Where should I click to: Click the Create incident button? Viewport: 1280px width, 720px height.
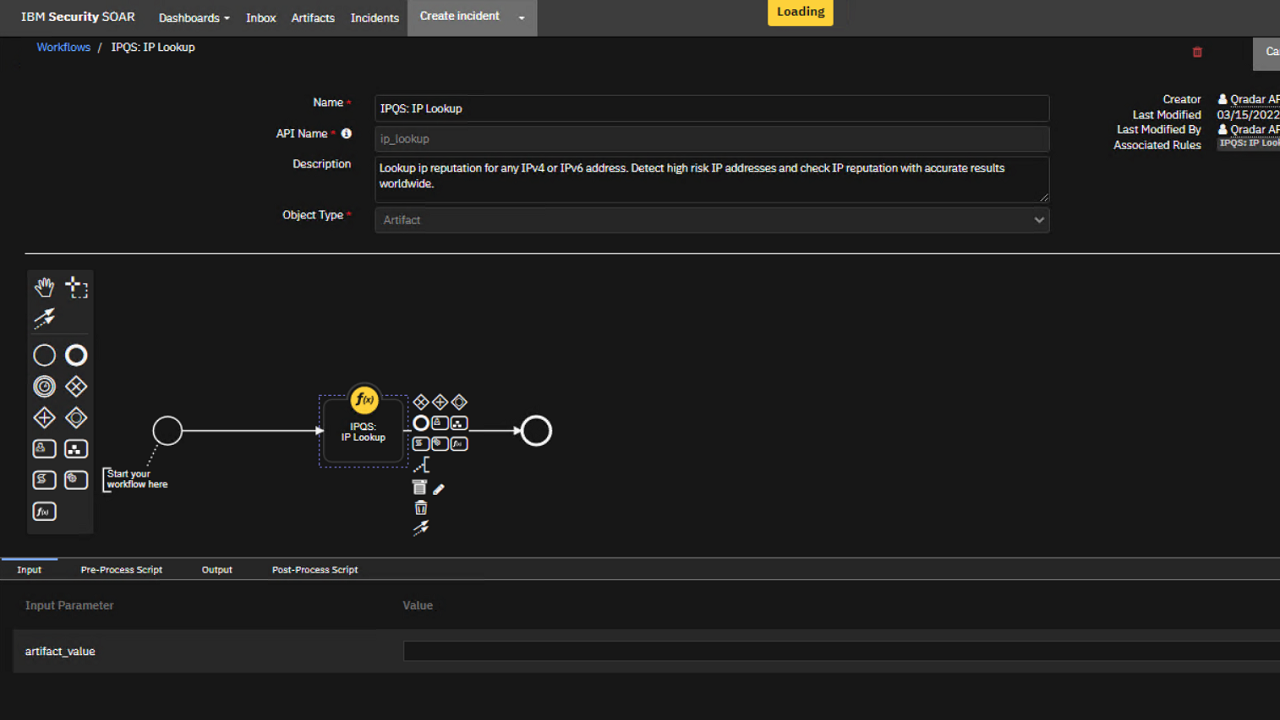coord(459,17)
